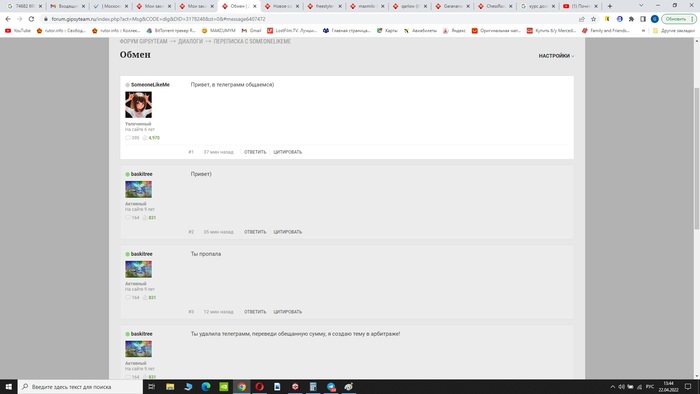This screenshot has width=700, height=394.
Task: Open the Windows Start menu
Action: (8, 386)
